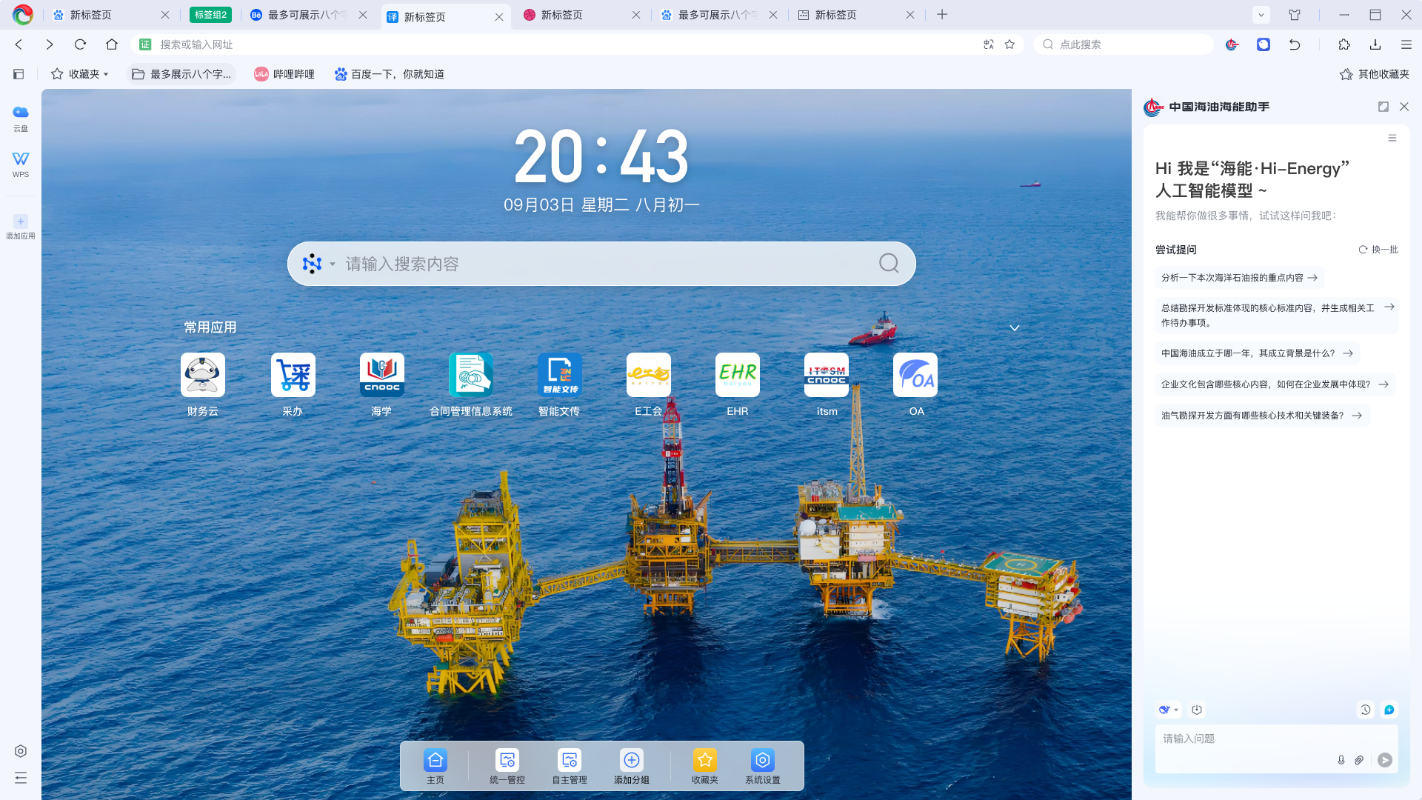Open the 财务云 app icon
The width and height of the screenshot is (1422, 800).
202,375
